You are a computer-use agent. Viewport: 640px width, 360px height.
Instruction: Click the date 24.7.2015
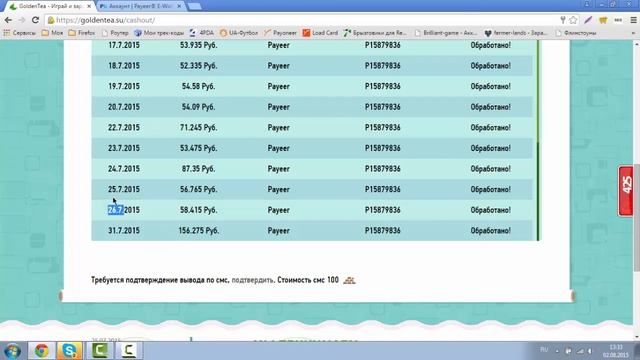[124, 169]
